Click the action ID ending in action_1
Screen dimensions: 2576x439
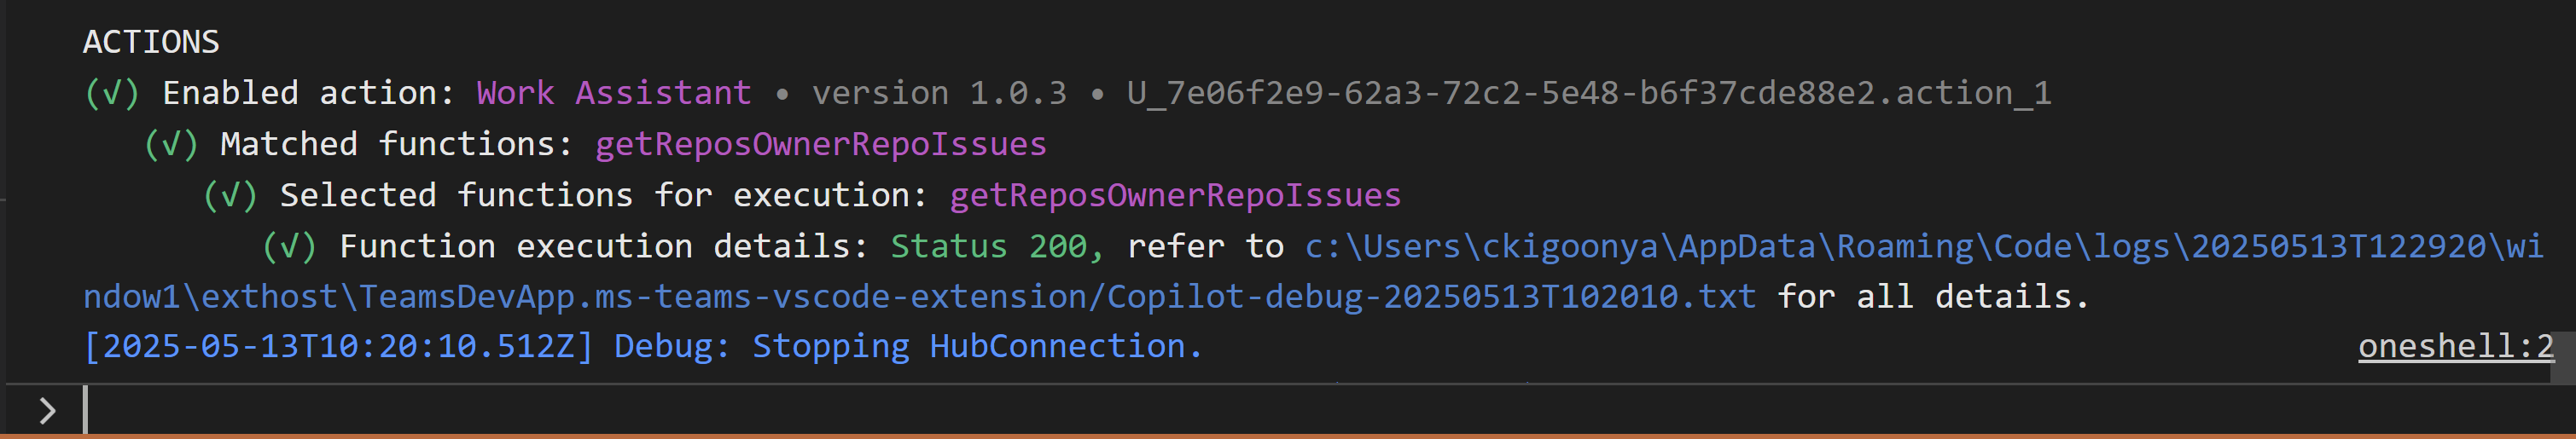click(x=1588, y=93)
